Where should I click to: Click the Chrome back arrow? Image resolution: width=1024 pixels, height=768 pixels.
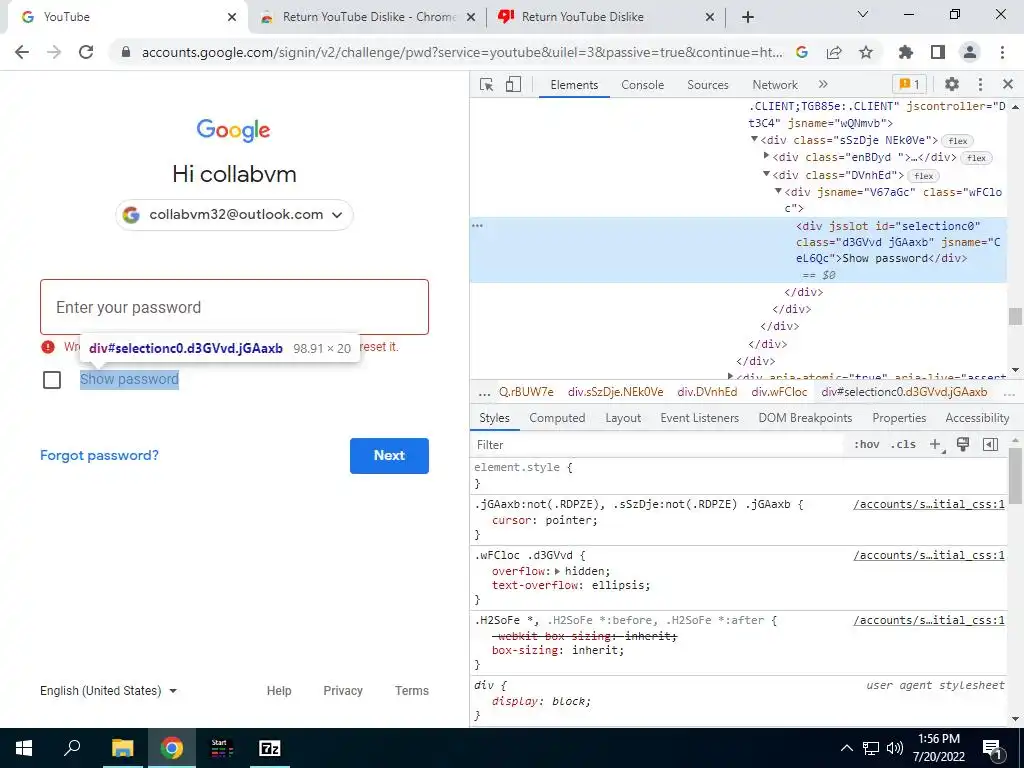(22, 52)
